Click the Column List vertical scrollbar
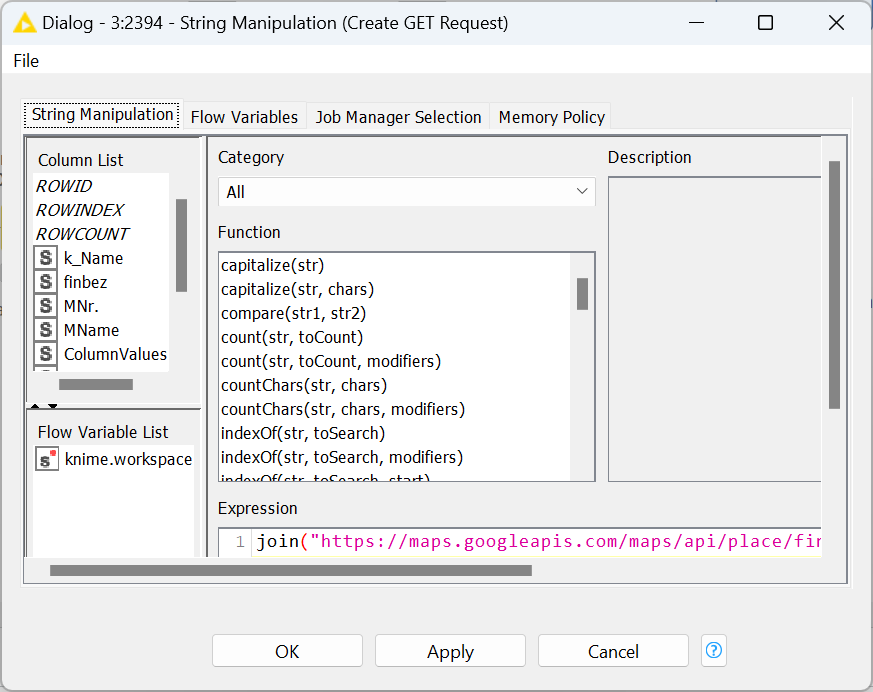The height and width of the screenshot is (692, 873). click(x=182, y=245)
